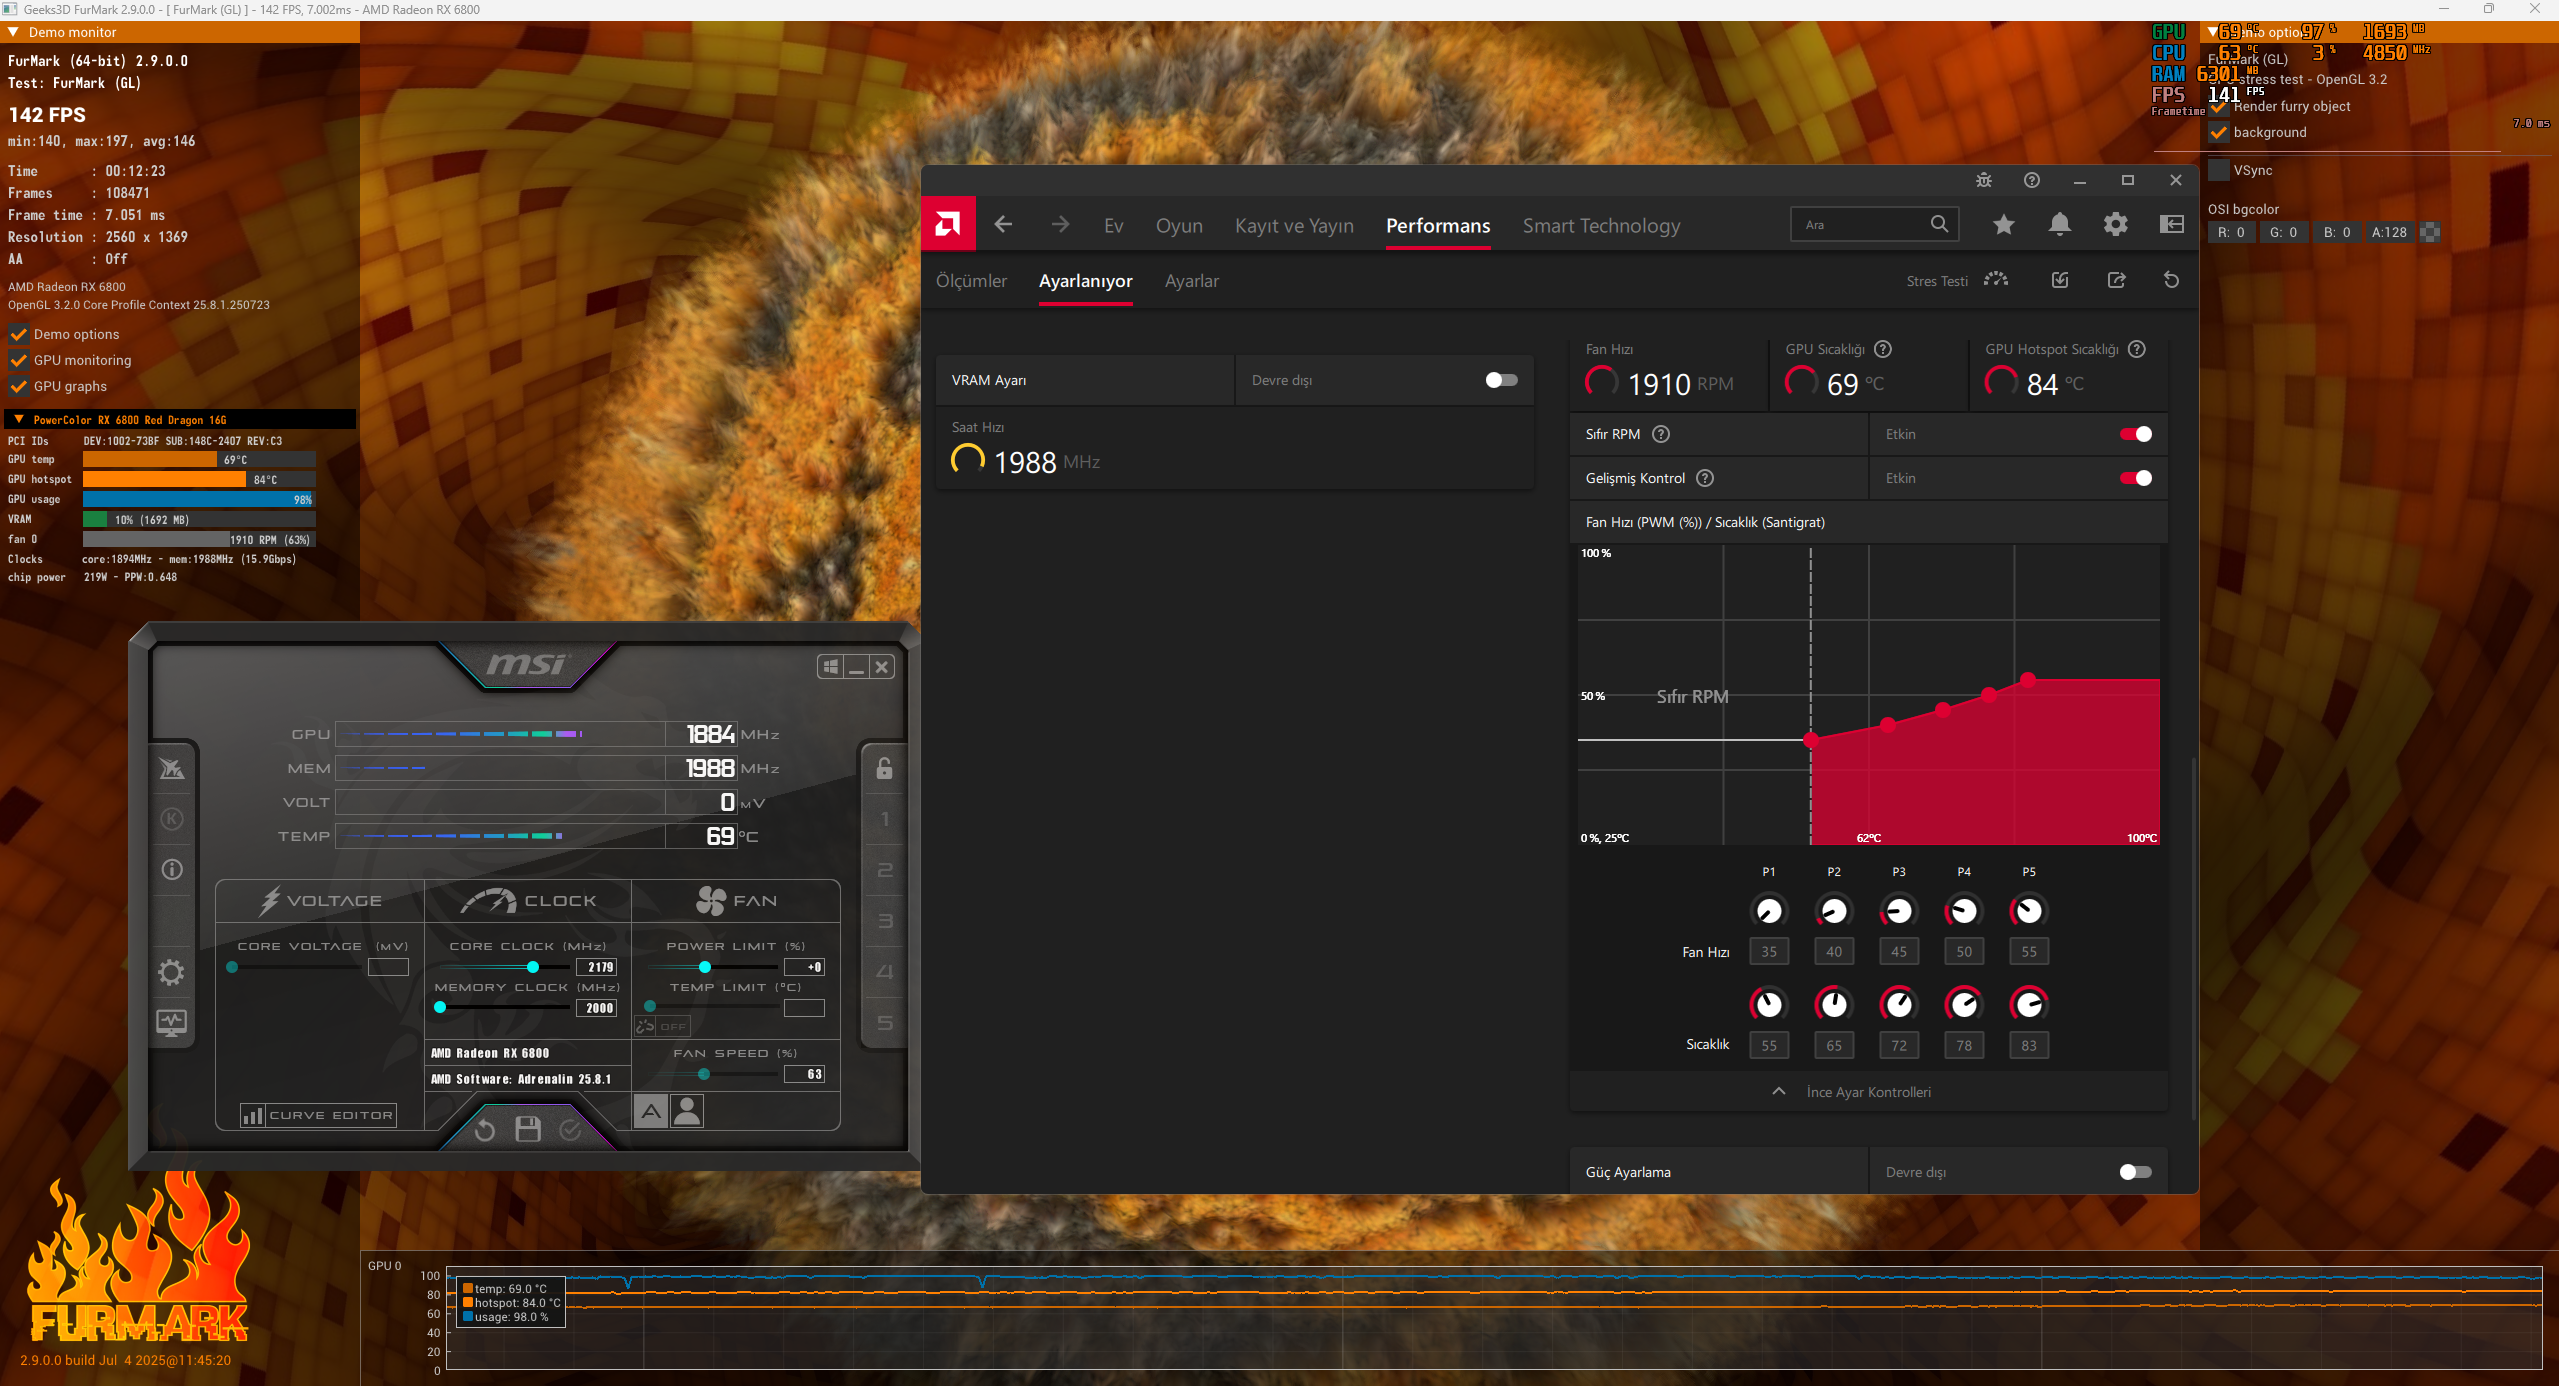
Task: Uncheck the GPU monitoring checkbox in FurMark
Action: click(18, 360)
